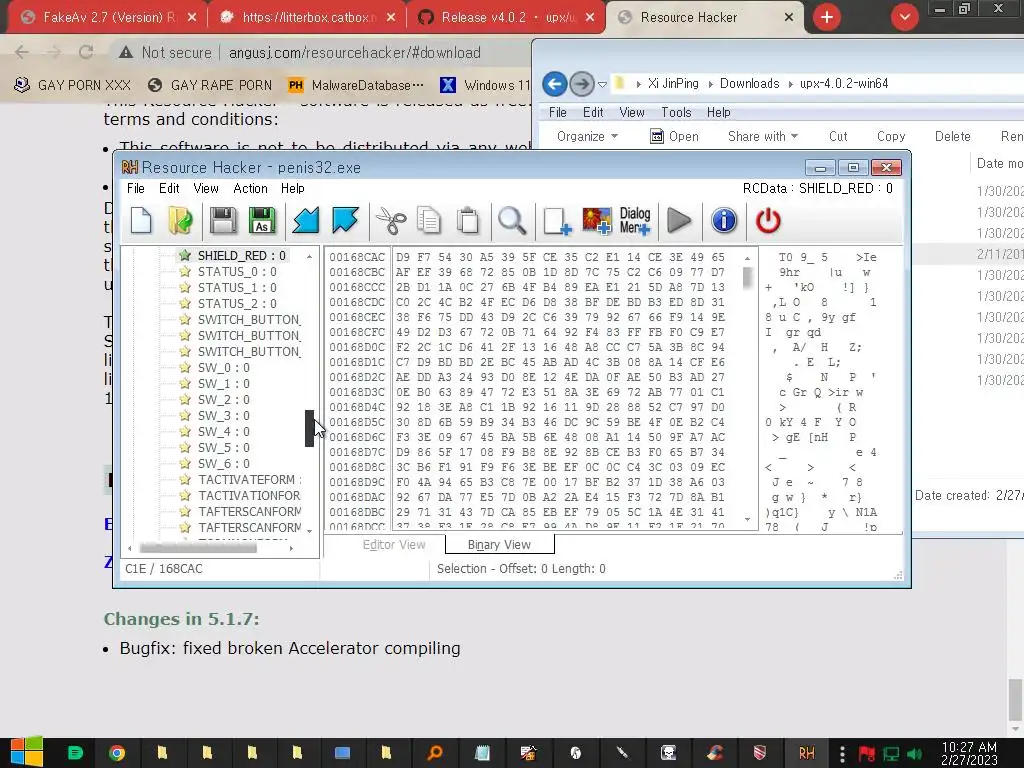Screen dimensions: 1024x768
Task: Switch to litterbox.catbox browser tab
Action: (x=307, y=18)
